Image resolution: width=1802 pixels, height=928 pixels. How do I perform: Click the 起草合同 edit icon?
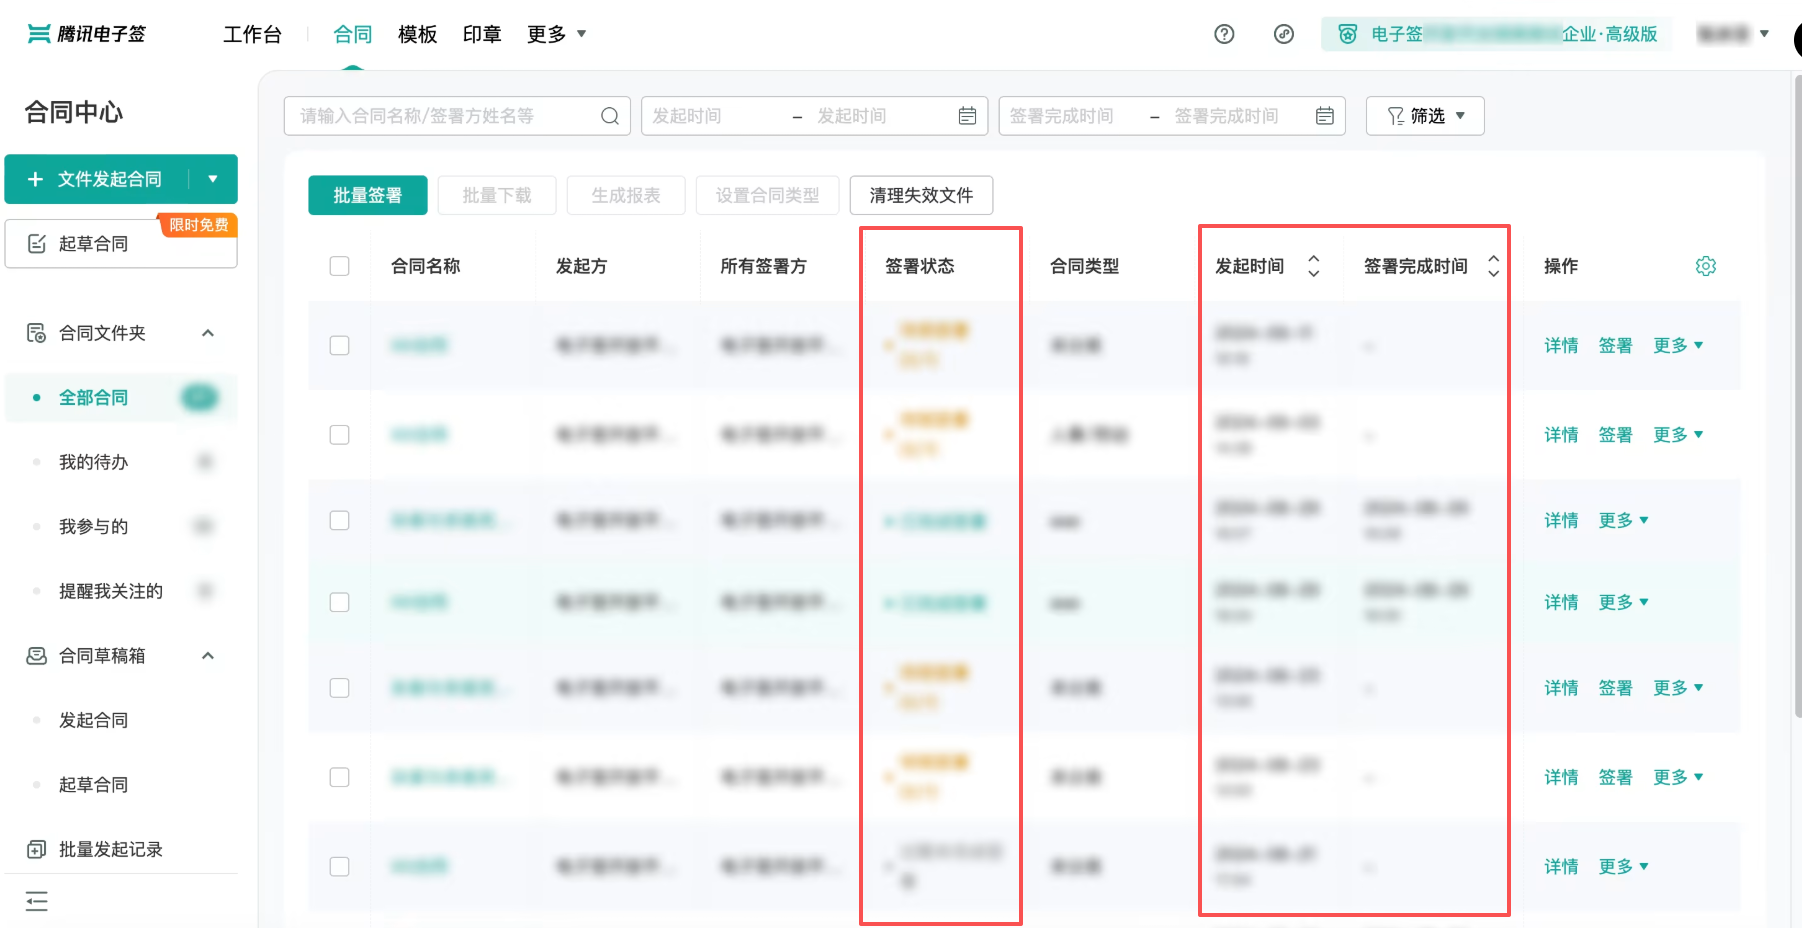click(37, 244)
